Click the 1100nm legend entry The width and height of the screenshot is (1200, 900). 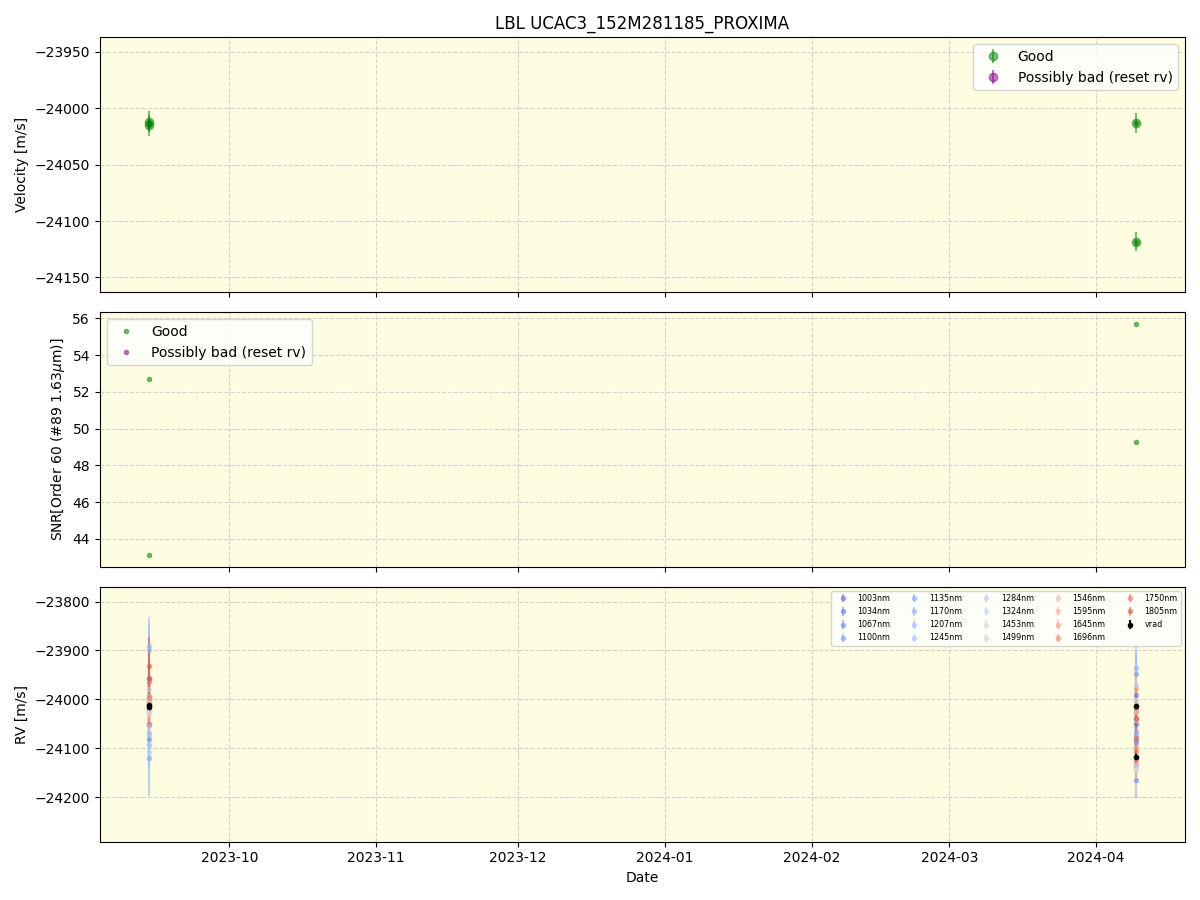(866, 637)
